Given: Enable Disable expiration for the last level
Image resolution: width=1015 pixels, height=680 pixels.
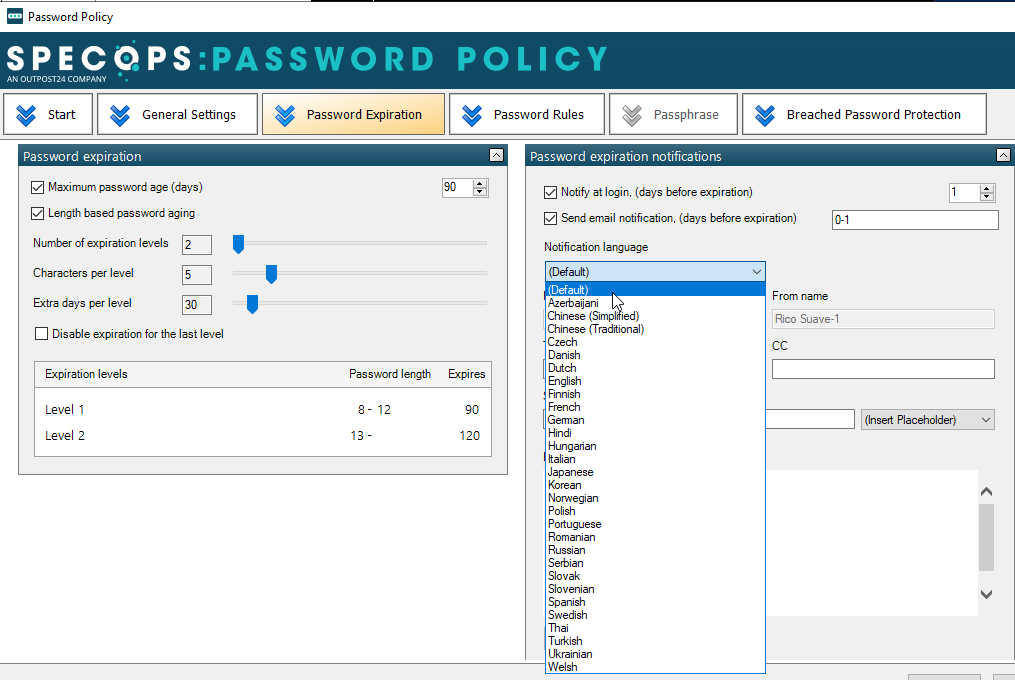Looking at the screenshot, I should [41, 334].
